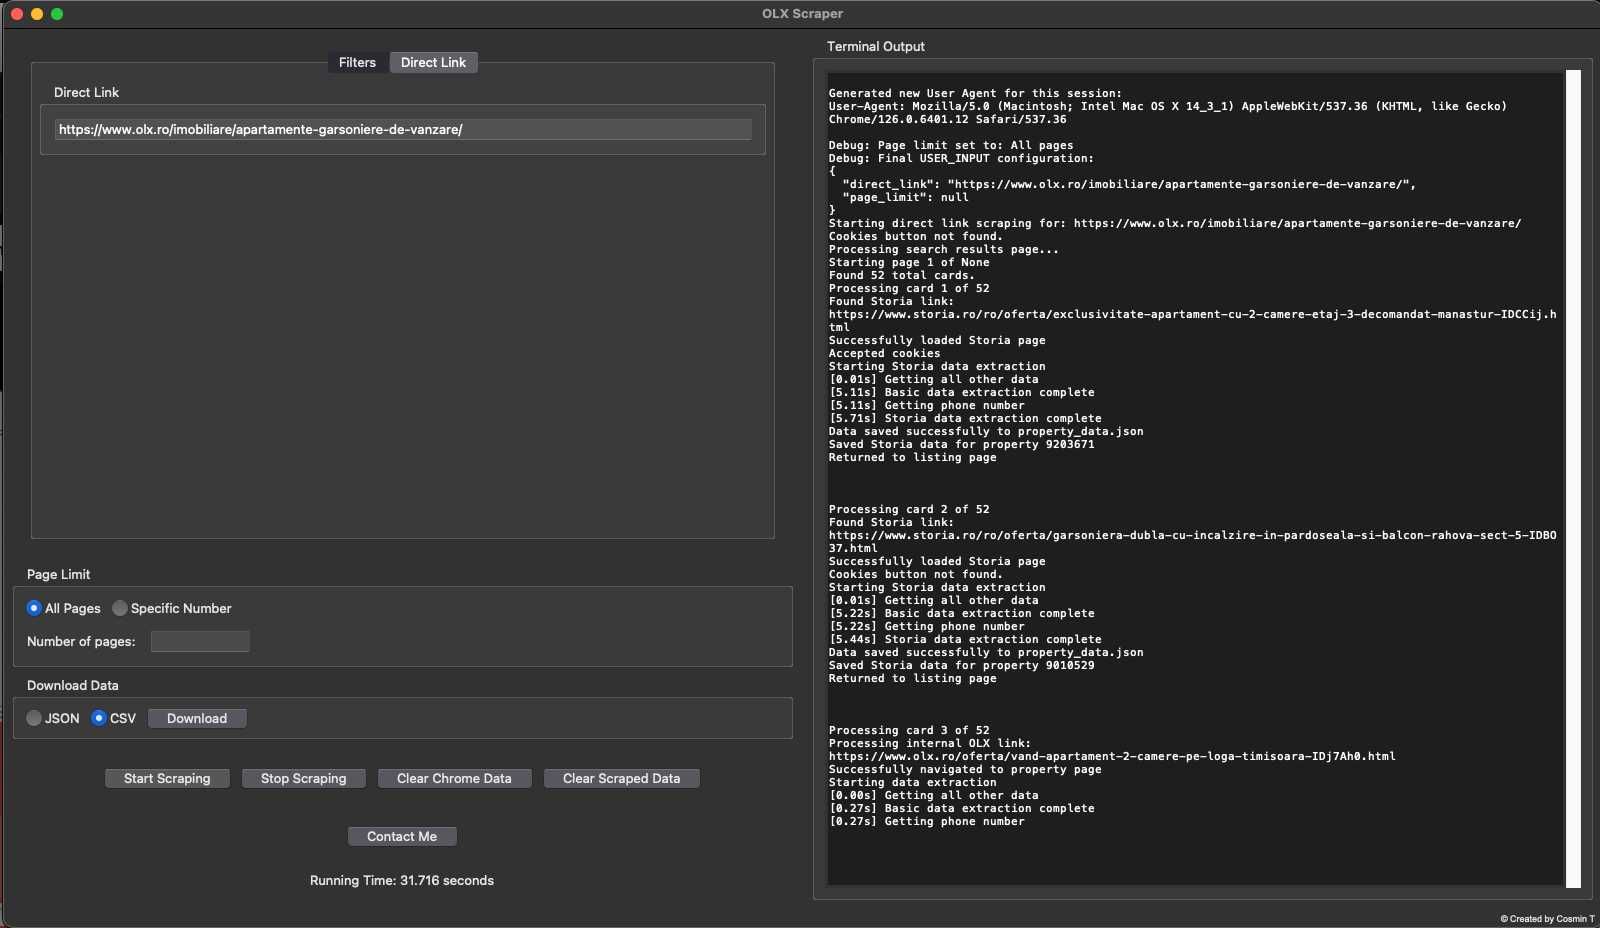Clear Chrome Data button
Viewport: 1600px width, 928px height.
[x=454, y=778]
